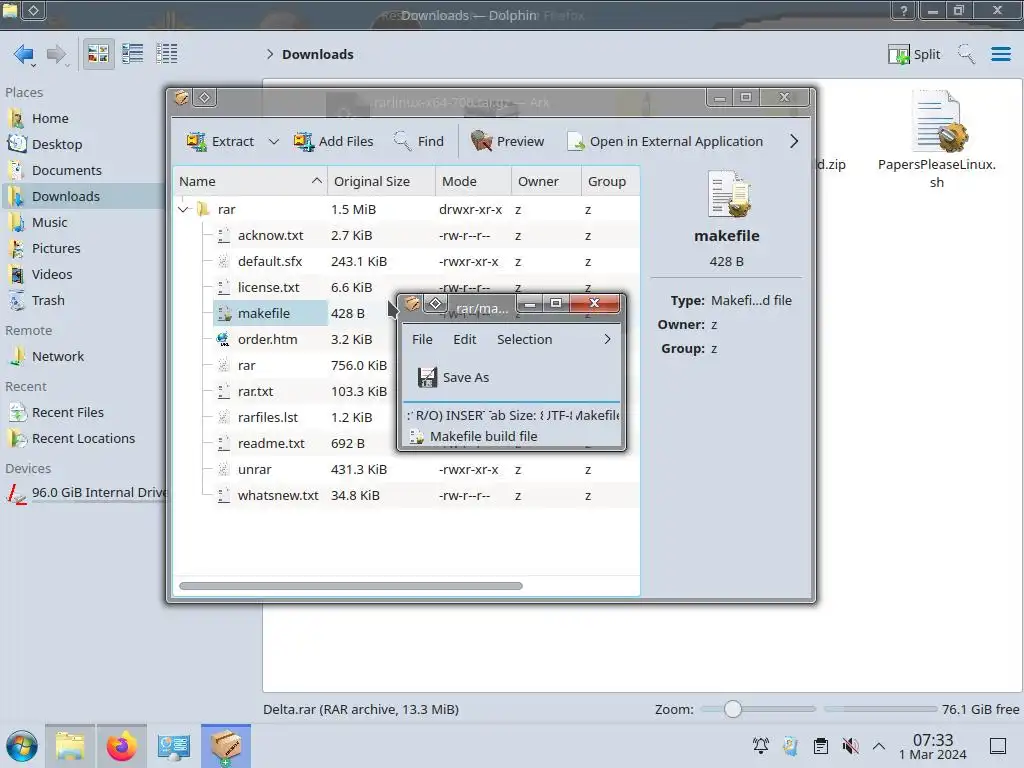The height and width of the screenshot is (768, 1024).
Task: Open Firefox from the taskbar
Action: point(121,746)
